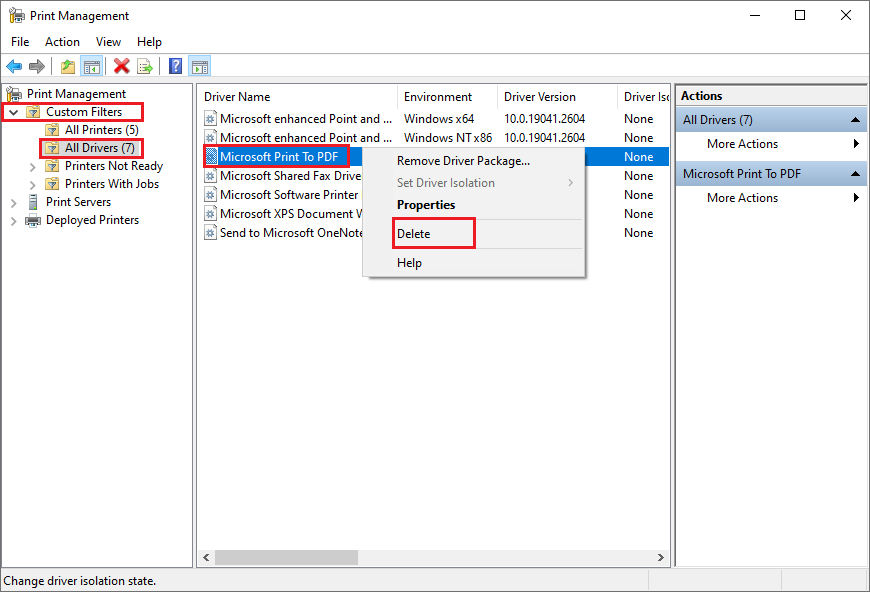Click the horizontal scrollbar thumb in driver list
Image resolution: width=870 pixels, height=592 pixels.
[x=286, y=557]
